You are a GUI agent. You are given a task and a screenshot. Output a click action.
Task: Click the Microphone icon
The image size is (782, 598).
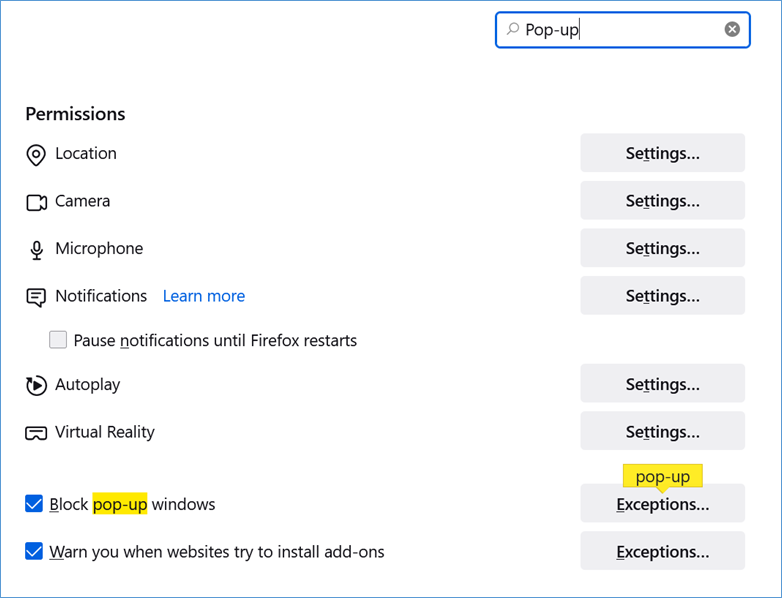(x=36, y=250)
